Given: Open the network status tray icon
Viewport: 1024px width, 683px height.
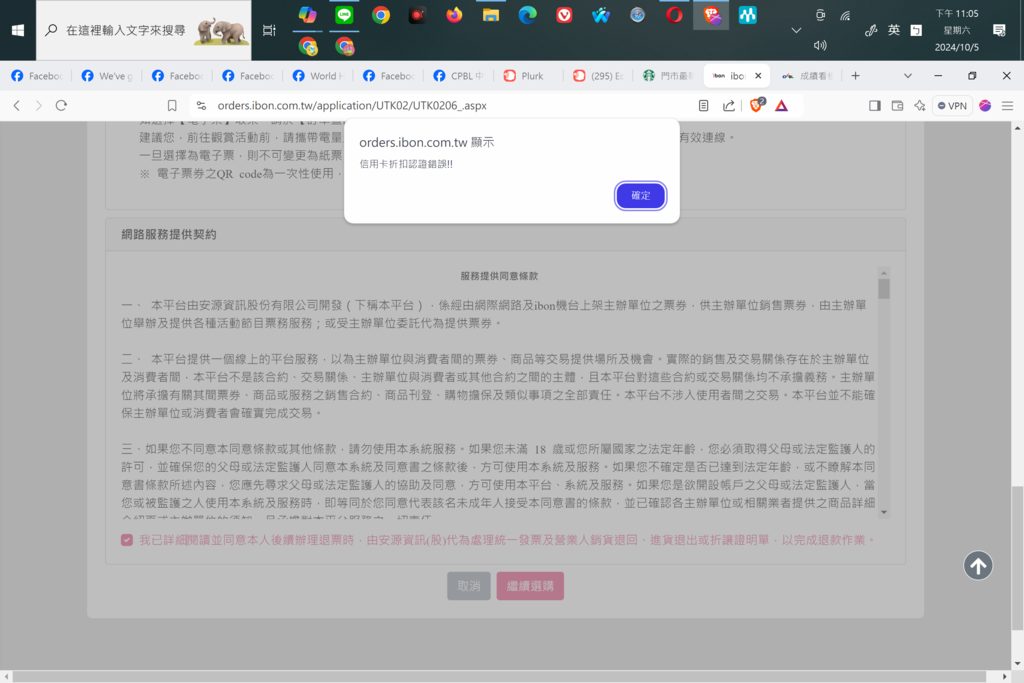Looking at the screenshot, I should click(x=845, y=15).
